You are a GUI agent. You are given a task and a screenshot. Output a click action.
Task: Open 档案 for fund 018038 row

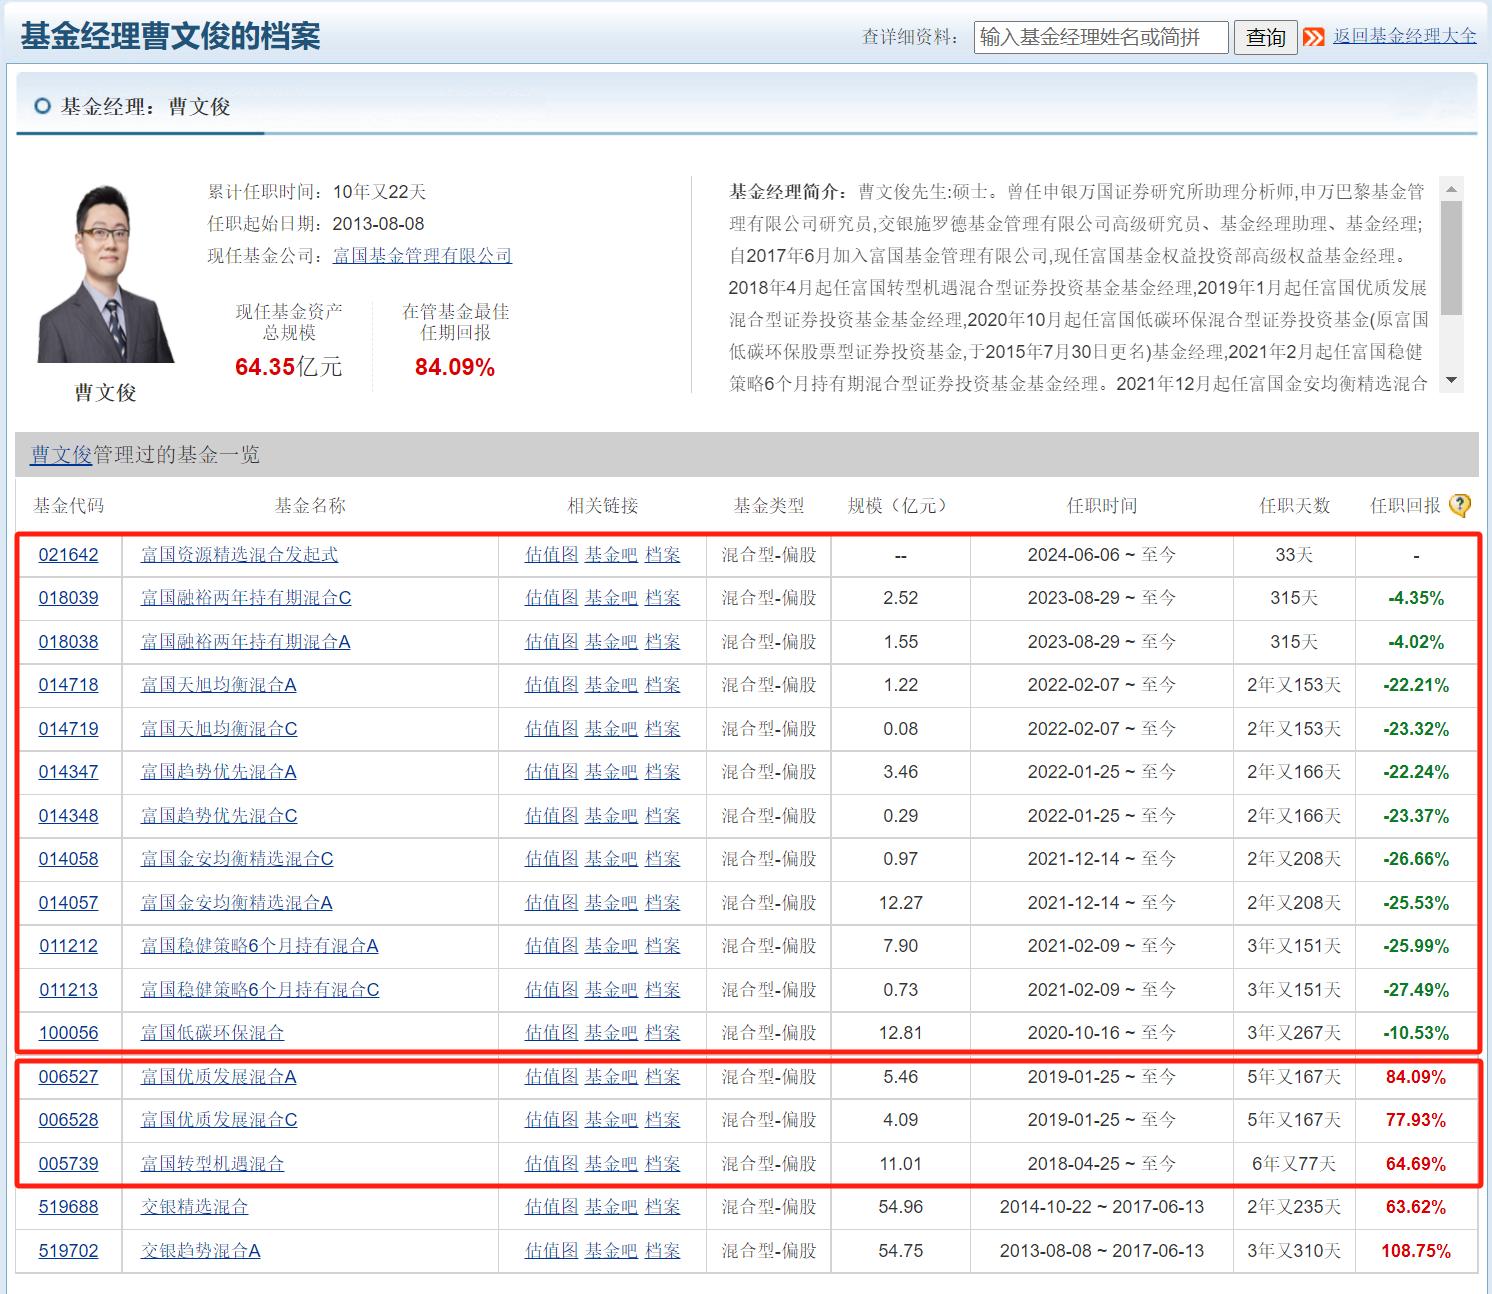[x=662, y=642]
